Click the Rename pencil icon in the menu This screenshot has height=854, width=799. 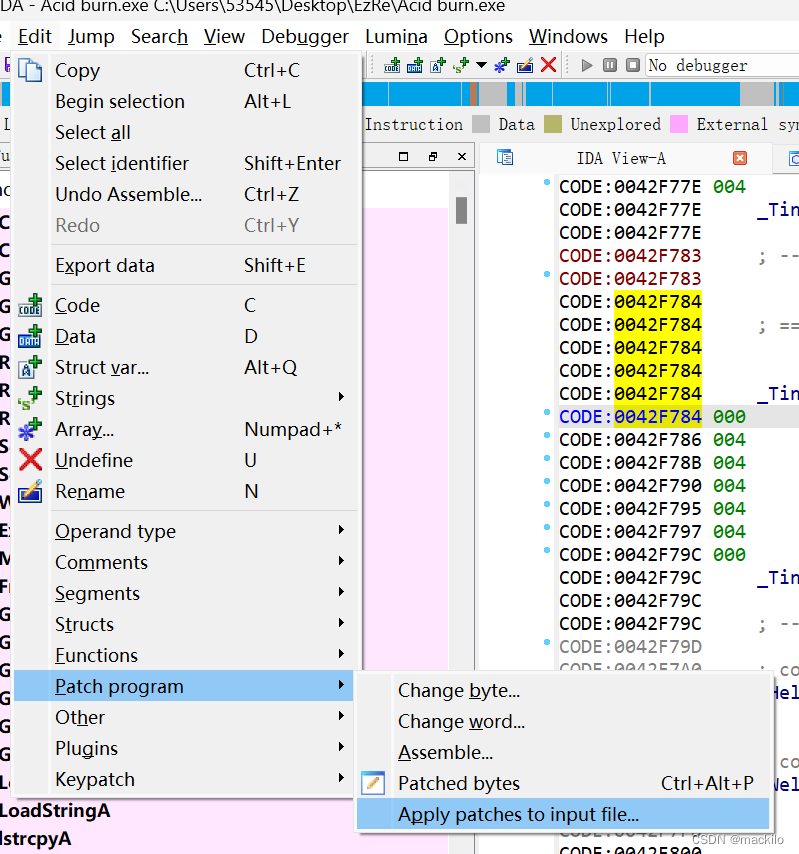pos(30,491)
